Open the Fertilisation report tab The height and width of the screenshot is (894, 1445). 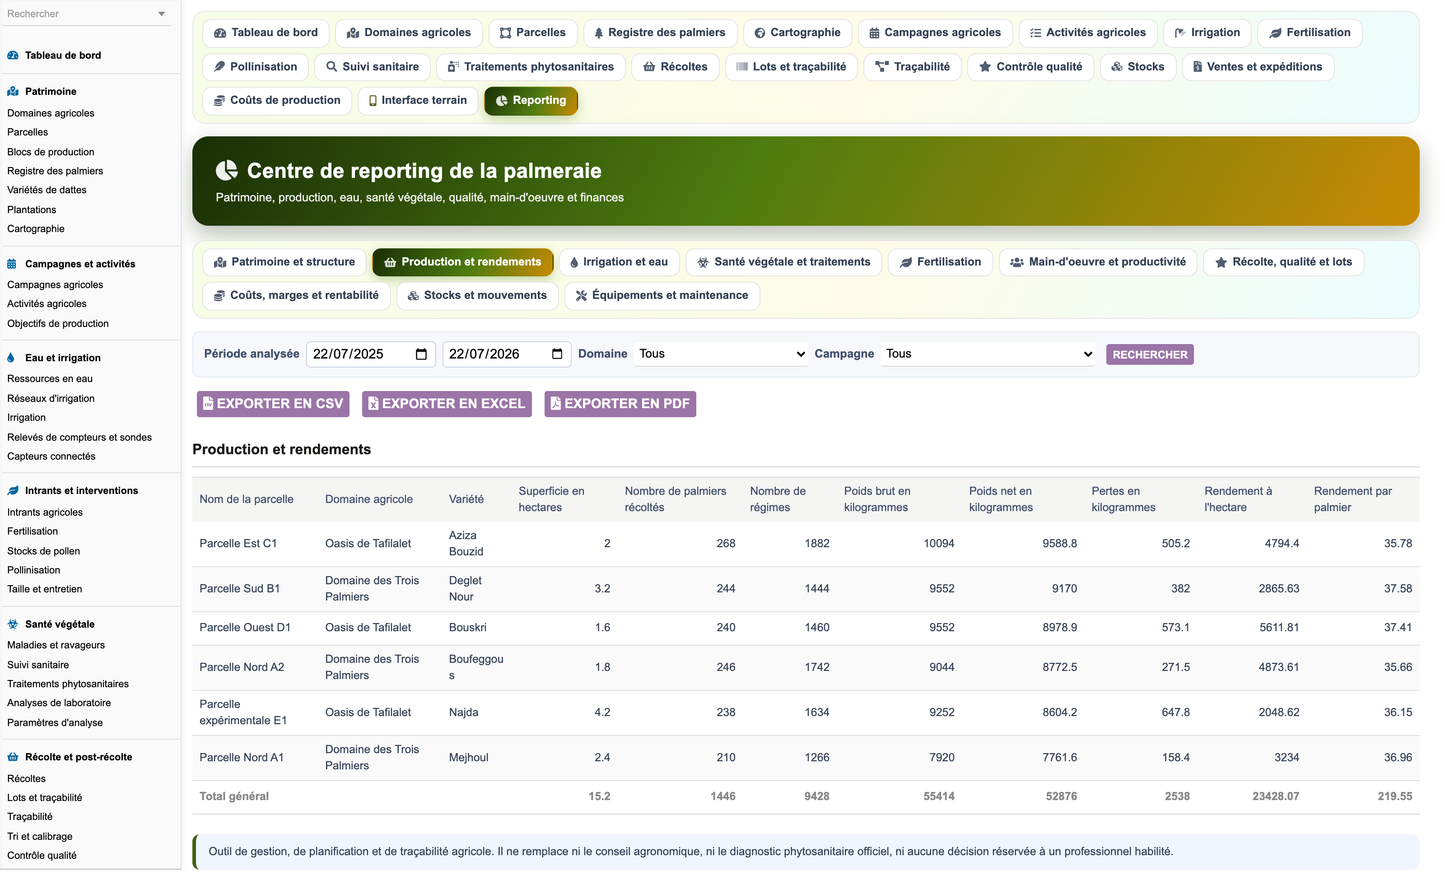(941, 262)
